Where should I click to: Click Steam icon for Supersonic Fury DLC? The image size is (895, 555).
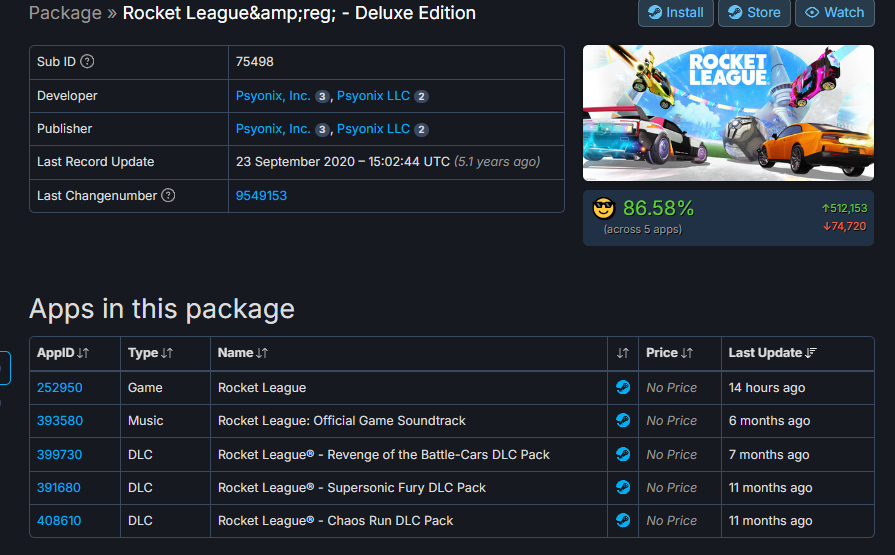coord(623,488)
